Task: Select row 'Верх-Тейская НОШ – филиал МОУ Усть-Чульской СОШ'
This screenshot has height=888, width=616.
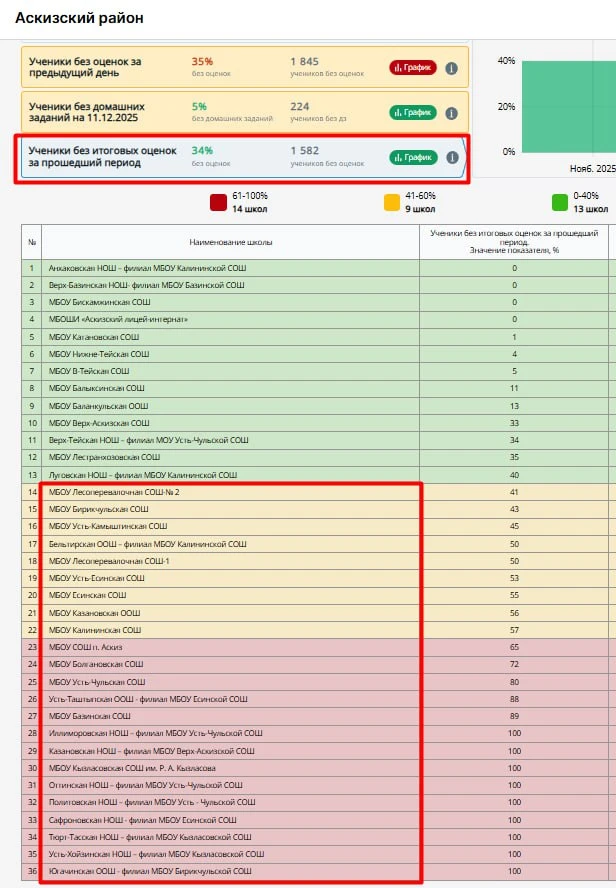Action: coord(315,440)
